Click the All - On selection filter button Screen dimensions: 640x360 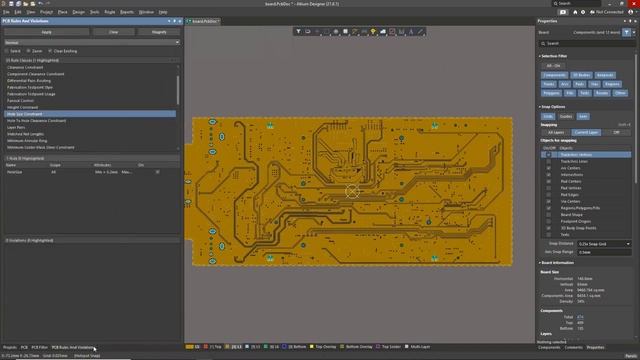pos(553,66)
